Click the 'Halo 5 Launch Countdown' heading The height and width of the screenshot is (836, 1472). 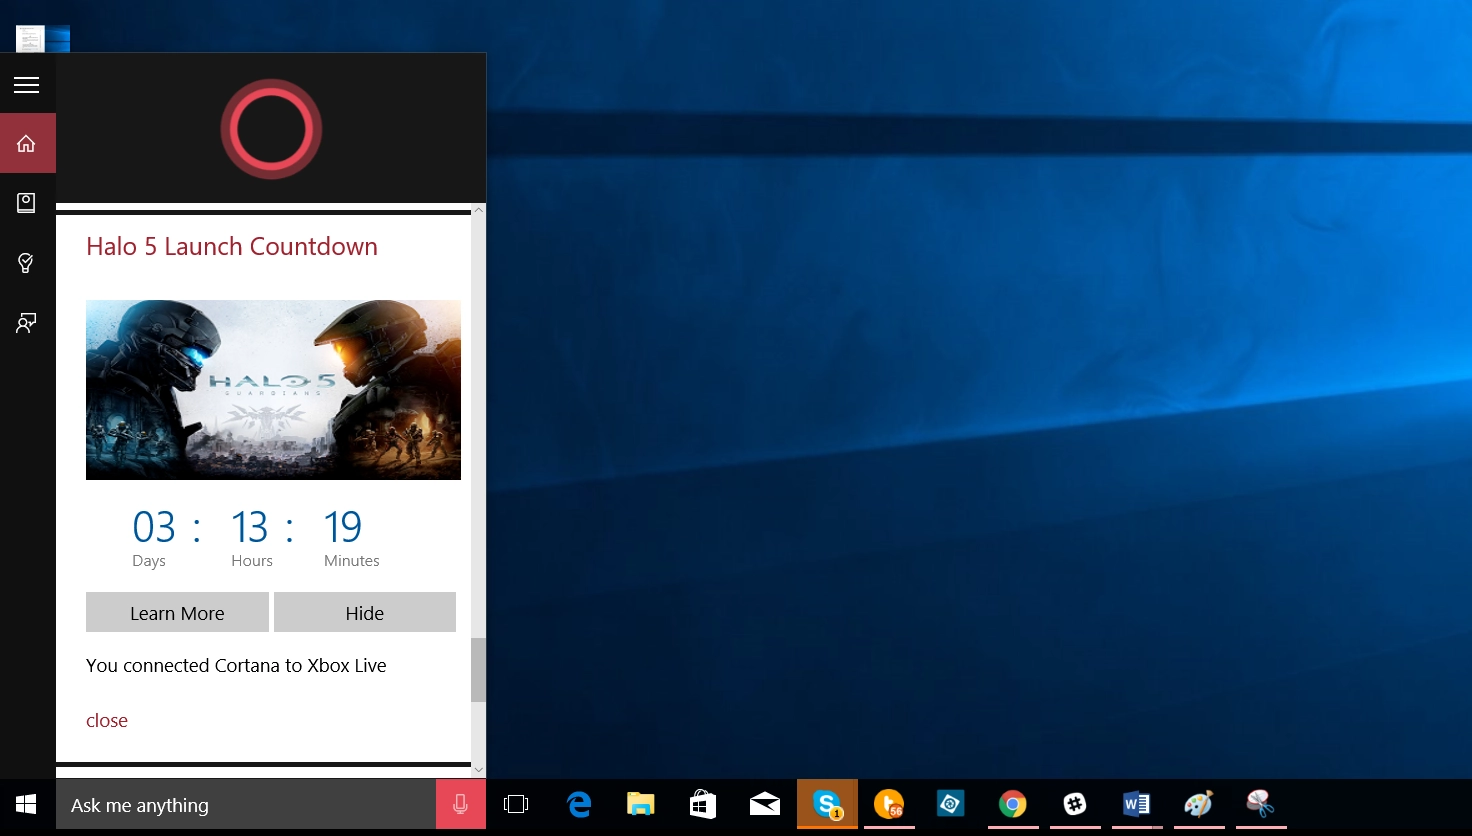pyautogui.click(x=232, y=246)
